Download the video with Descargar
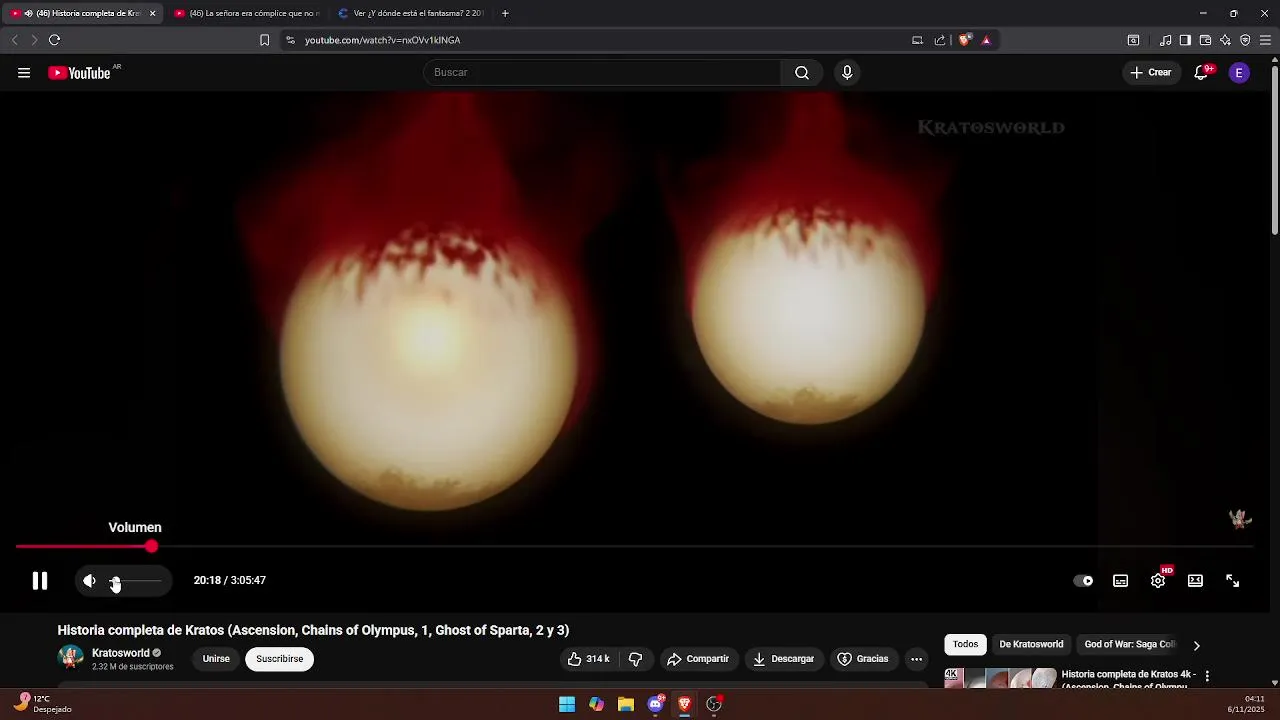The image size is (1280, 720). [783, 659]
